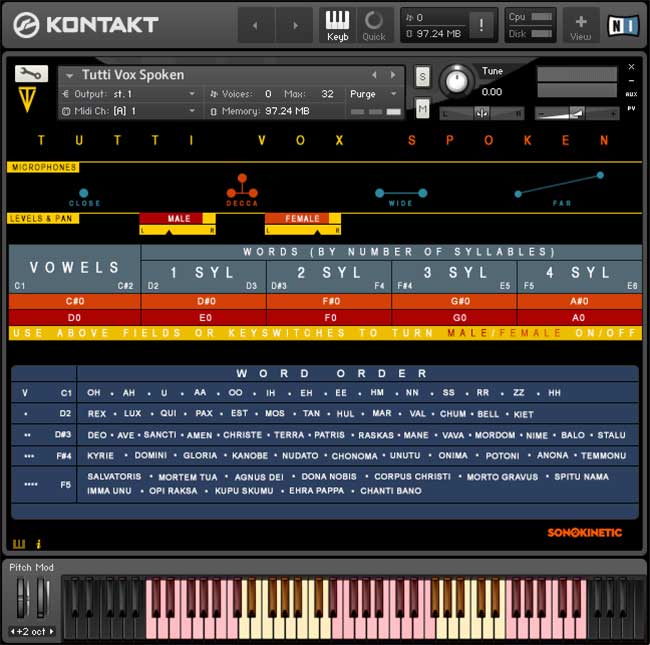Select the Vowels section header
The image size is (650, 645).
75,269
